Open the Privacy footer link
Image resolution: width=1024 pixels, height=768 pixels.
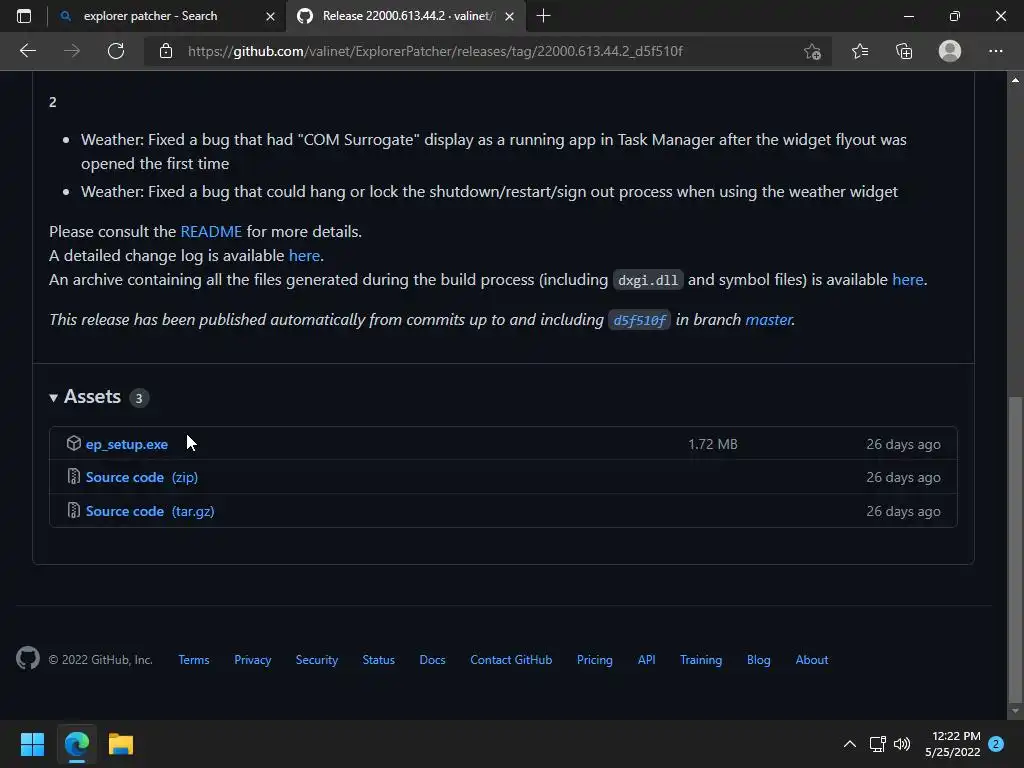coord(253,660)
